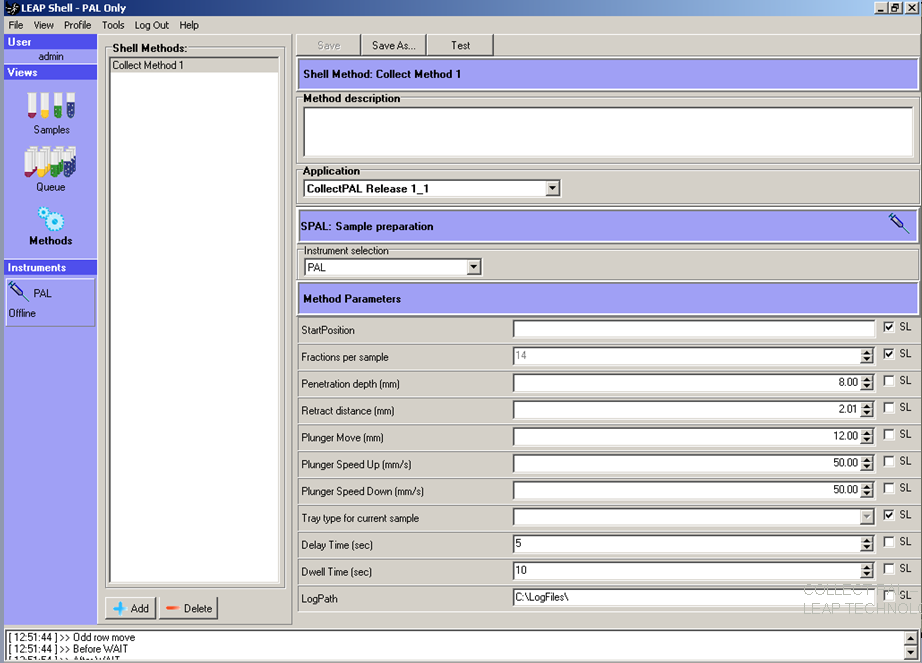Click the Save button
This screenshot has height=663, width=922.
point(329,45)
